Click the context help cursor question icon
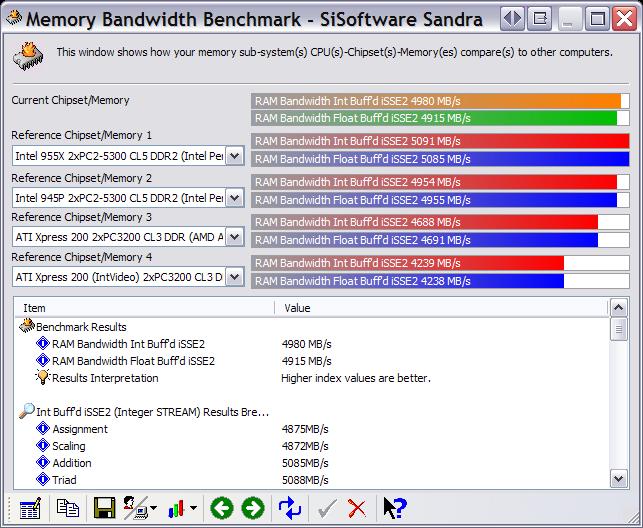 (394, 508)
